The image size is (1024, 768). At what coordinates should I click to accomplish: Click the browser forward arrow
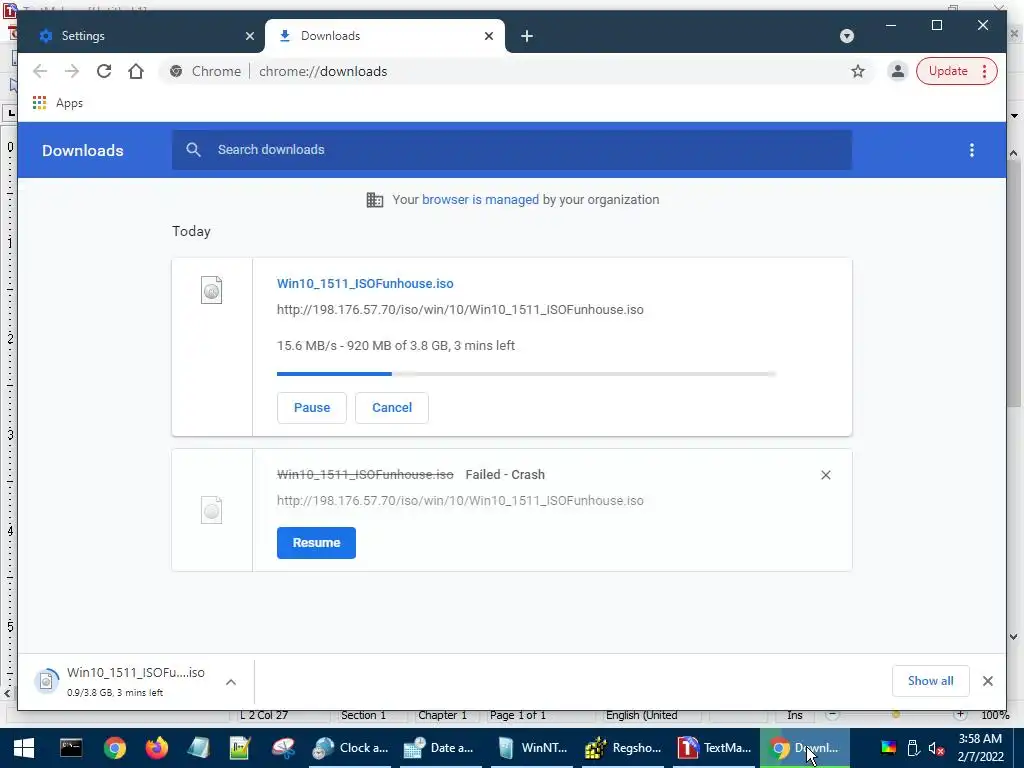[72, 71]
